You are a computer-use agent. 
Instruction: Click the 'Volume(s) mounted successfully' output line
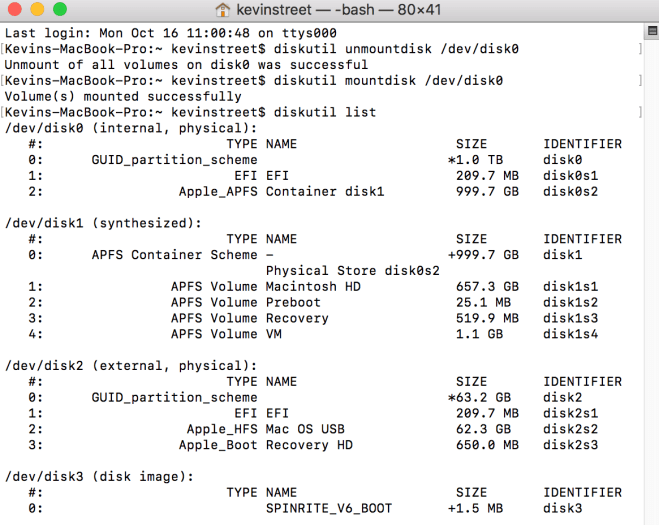coord(122,96)
